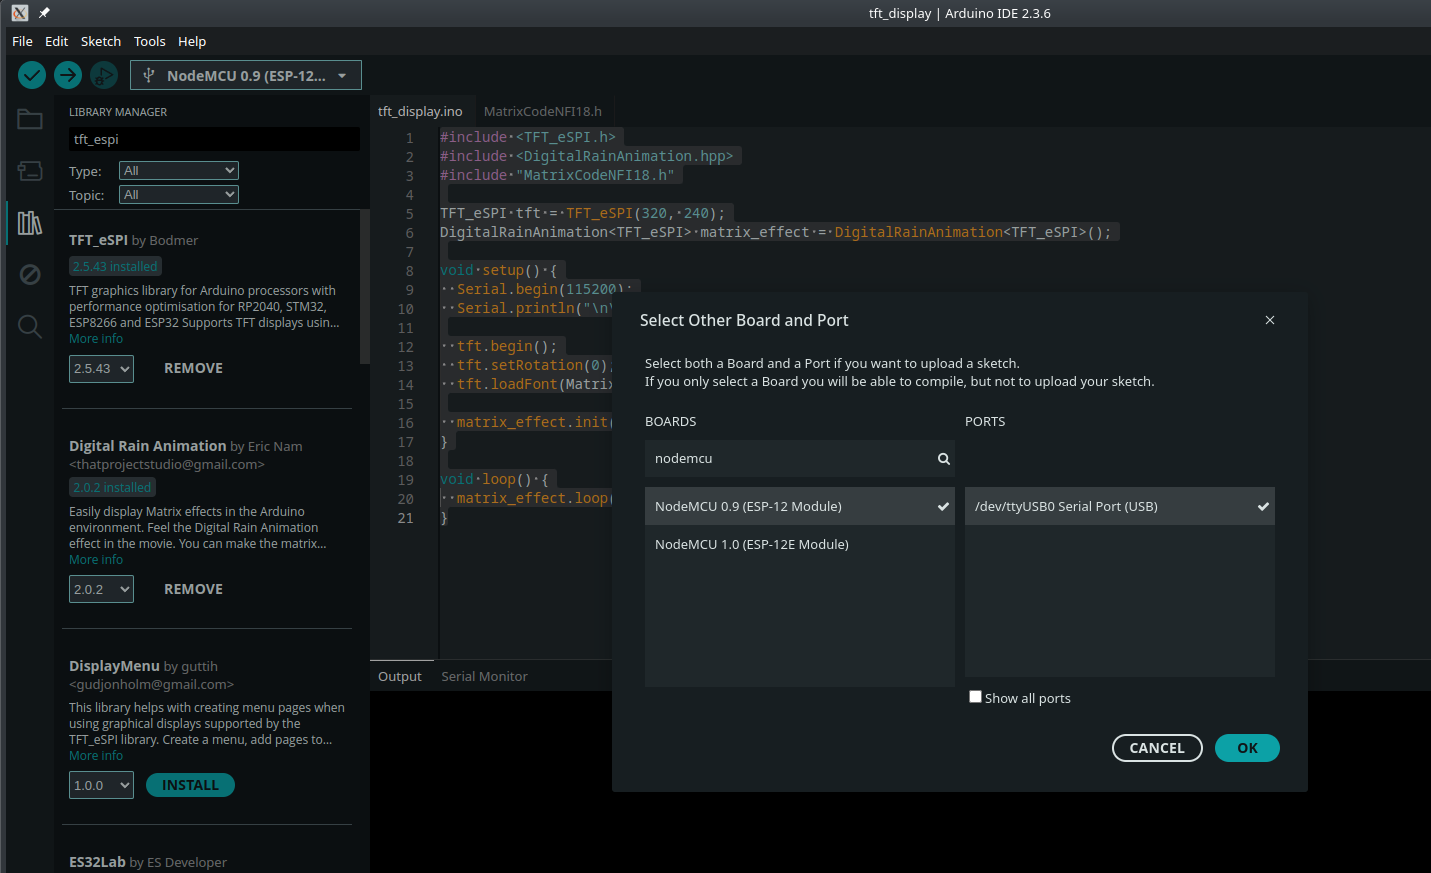Open the Boards Manager sidebar icon
The image size is (1431, 873).
30,171
